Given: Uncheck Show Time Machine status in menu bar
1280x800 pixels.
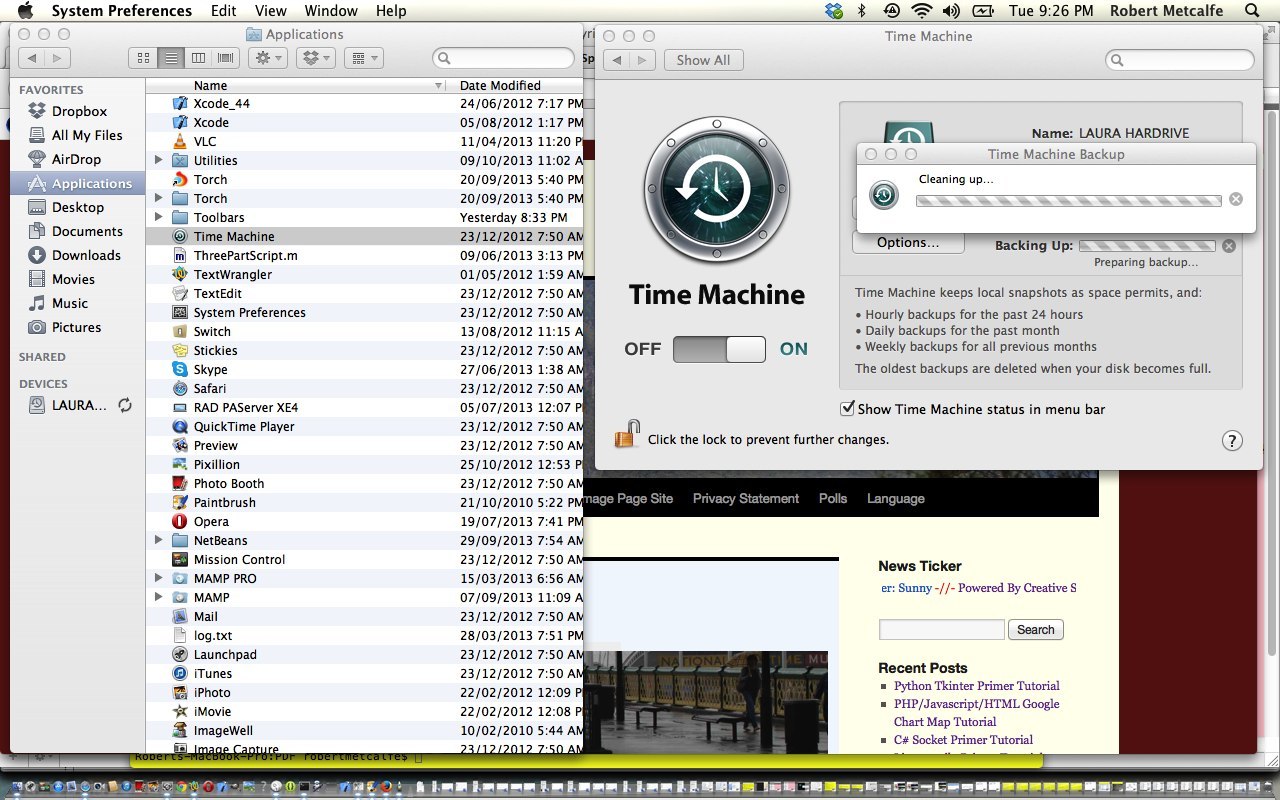Looking at the screenshot, I should tap(848, 408).
